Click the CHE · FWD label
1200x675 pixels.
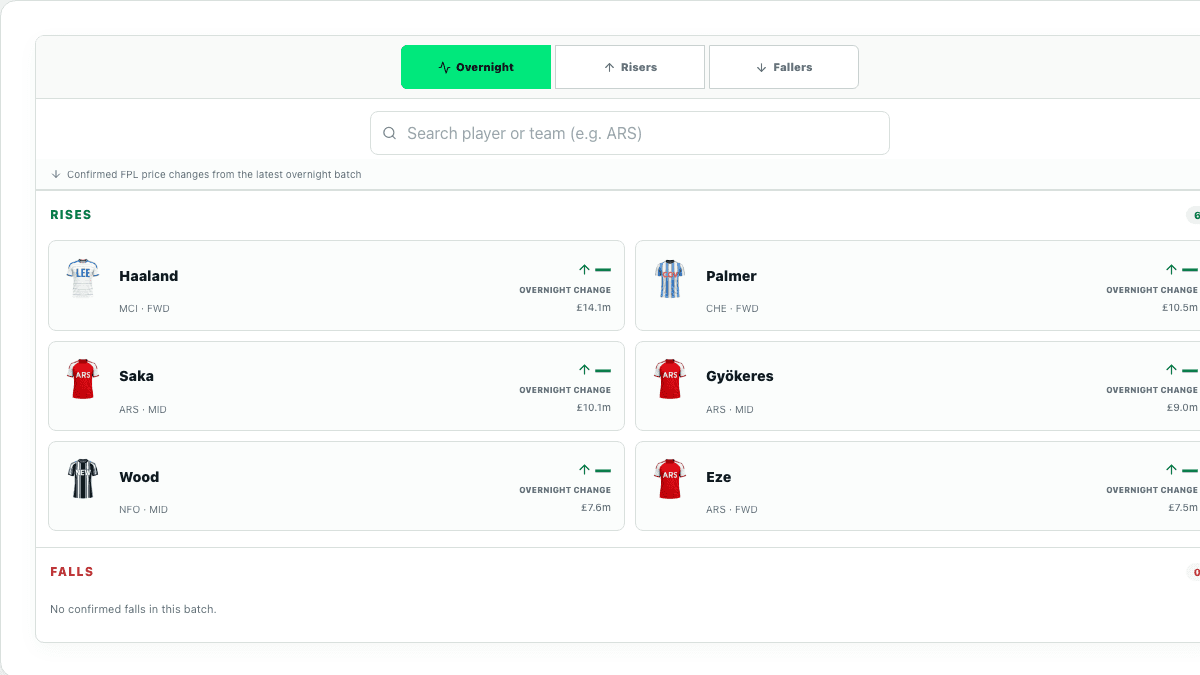coord(732,309)
